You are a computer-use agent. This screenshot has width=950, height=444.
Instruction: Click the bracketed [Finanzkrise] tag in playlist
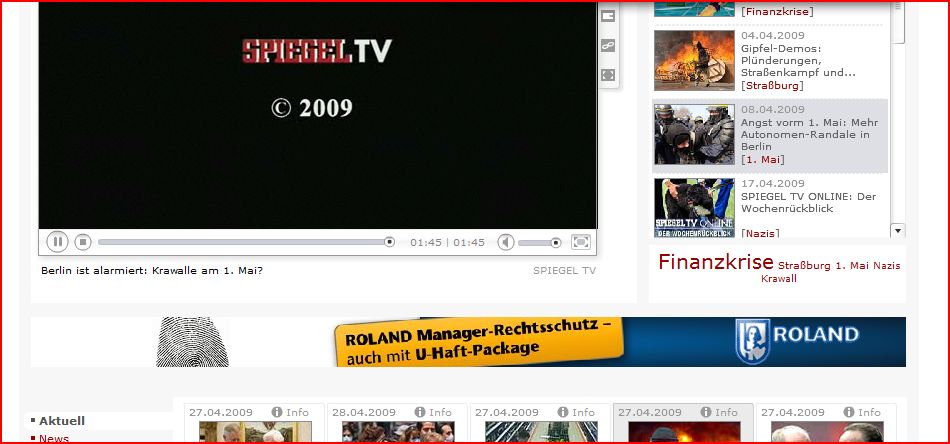tap(777, 12)
